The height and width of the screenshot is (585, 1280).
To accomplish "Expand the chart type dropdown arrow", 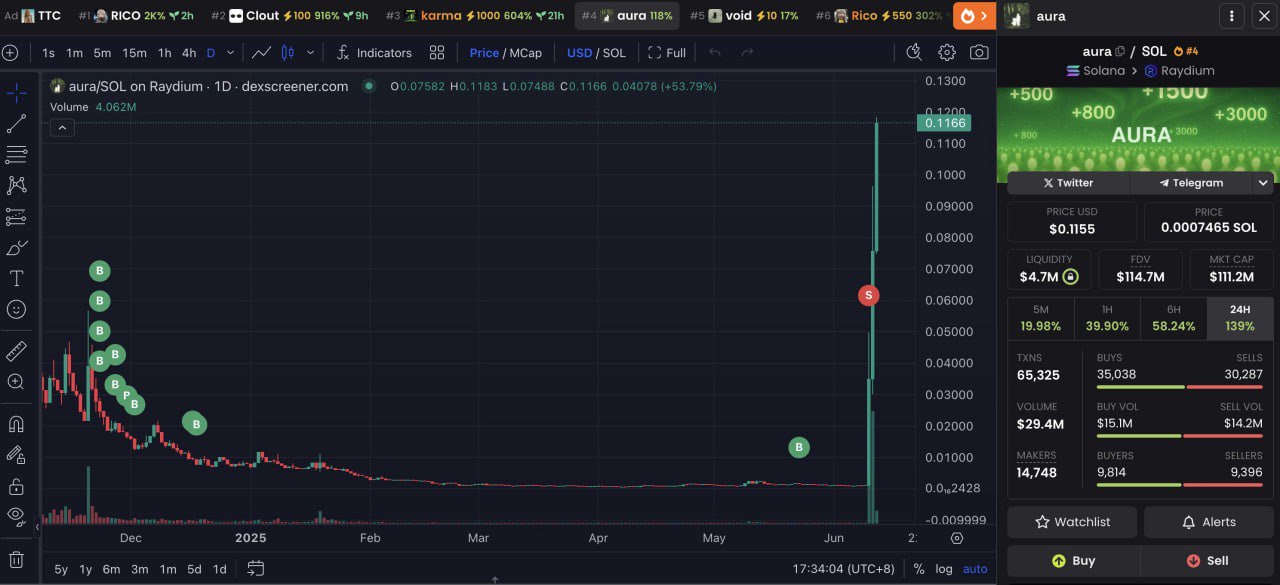I will coord(310,53).
